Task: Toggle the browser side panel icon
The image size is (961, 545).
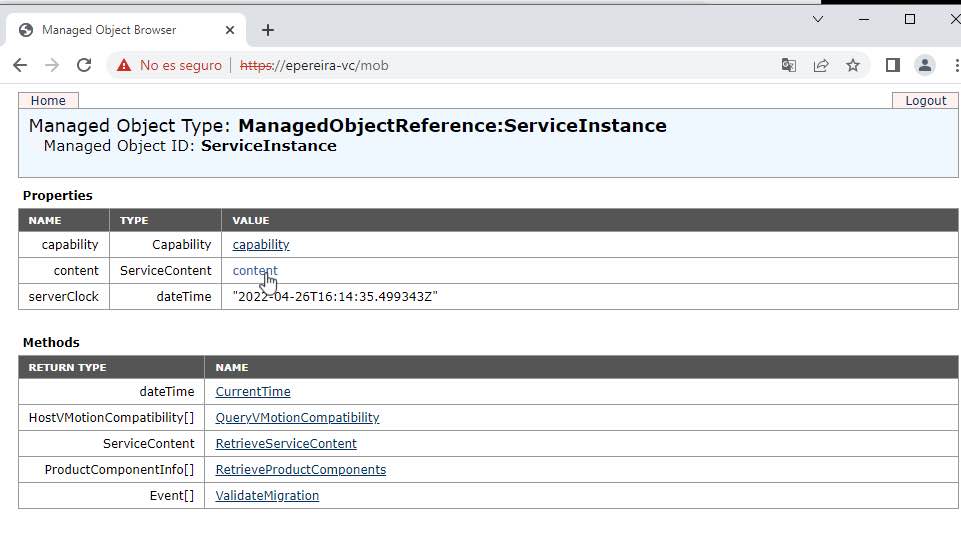Action: (893, 65)
